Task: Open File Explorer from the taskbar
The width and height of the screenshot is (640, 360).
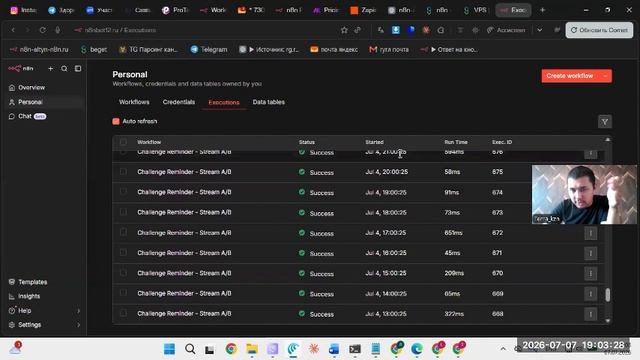Action: 252,349
